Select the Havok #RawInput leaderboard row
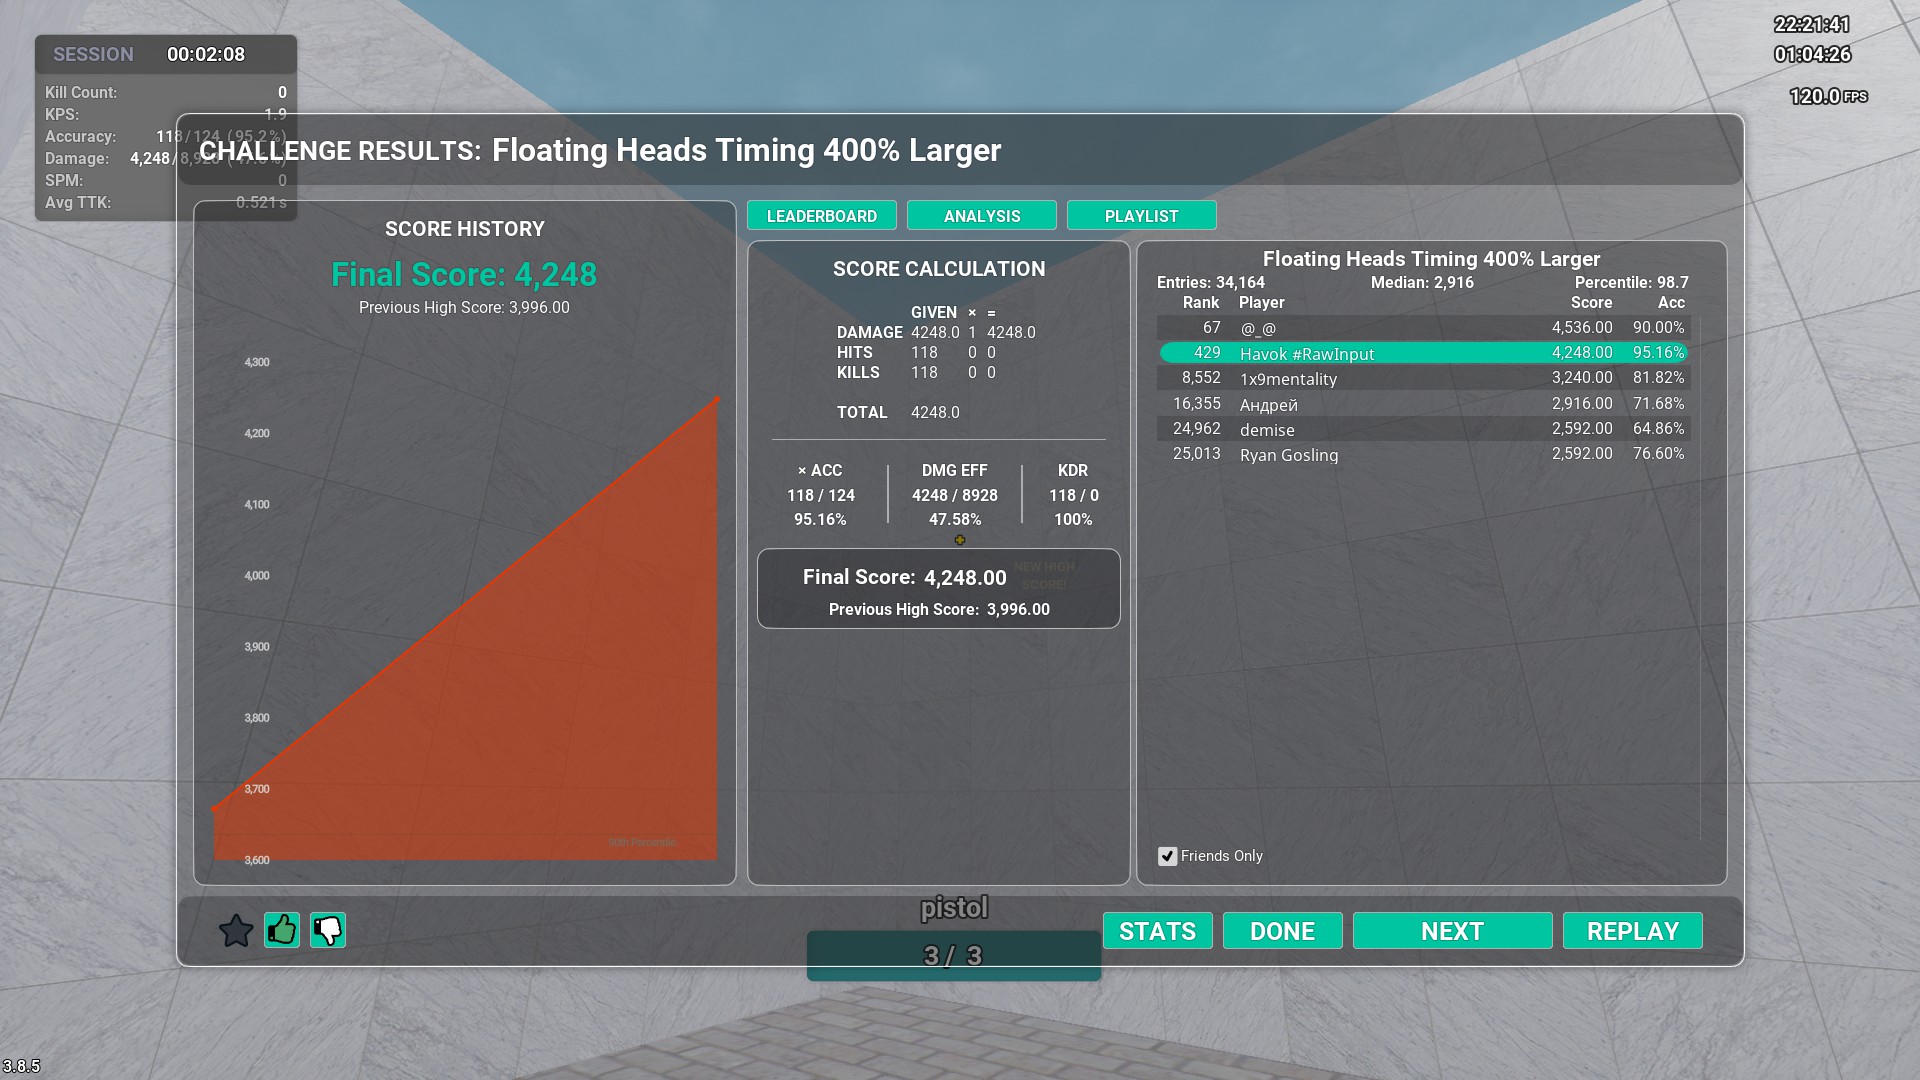 (x=1423, y=353)
